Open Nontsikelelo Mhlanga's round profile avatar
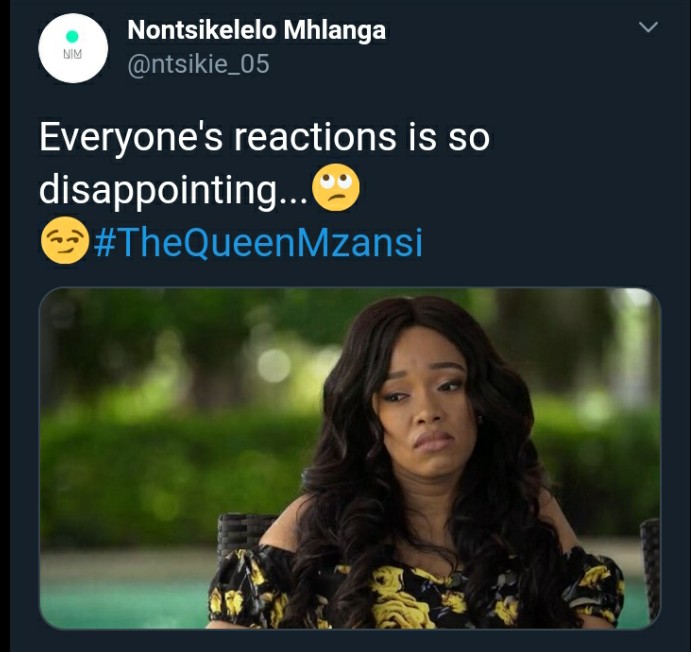 [x=73, y=48]
